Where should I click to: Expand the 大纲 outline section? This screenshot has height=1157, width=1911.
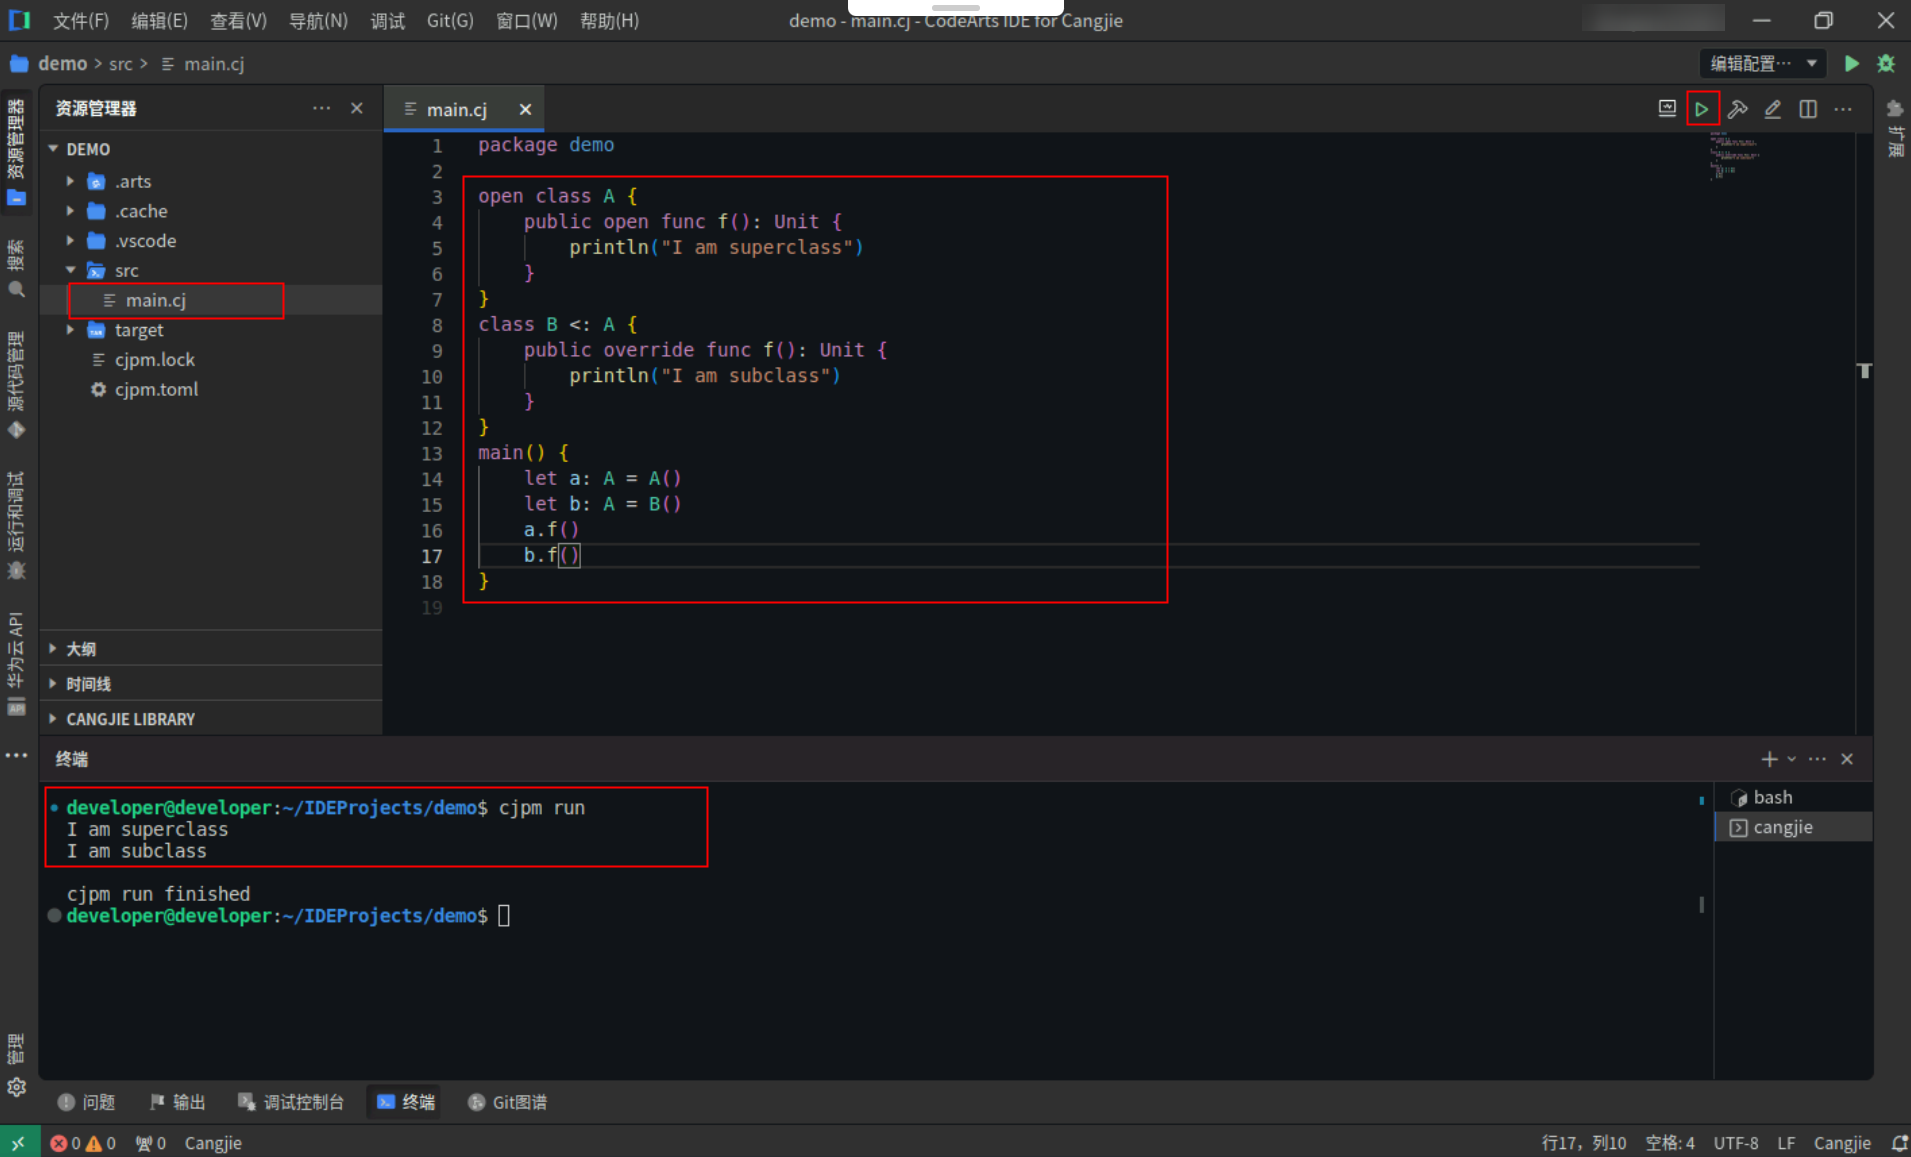pyautogui.click(x=210, y=649)
